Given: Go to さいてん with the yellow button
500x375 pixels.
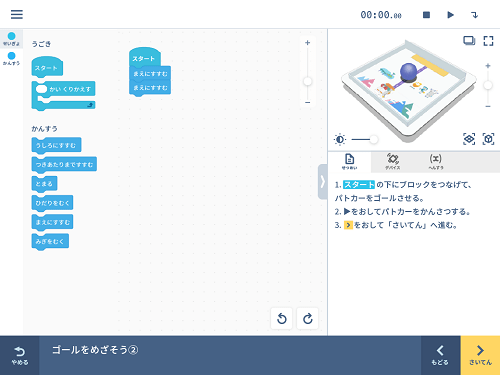Looking at the screenshot, I should click(x=480, y=355).
